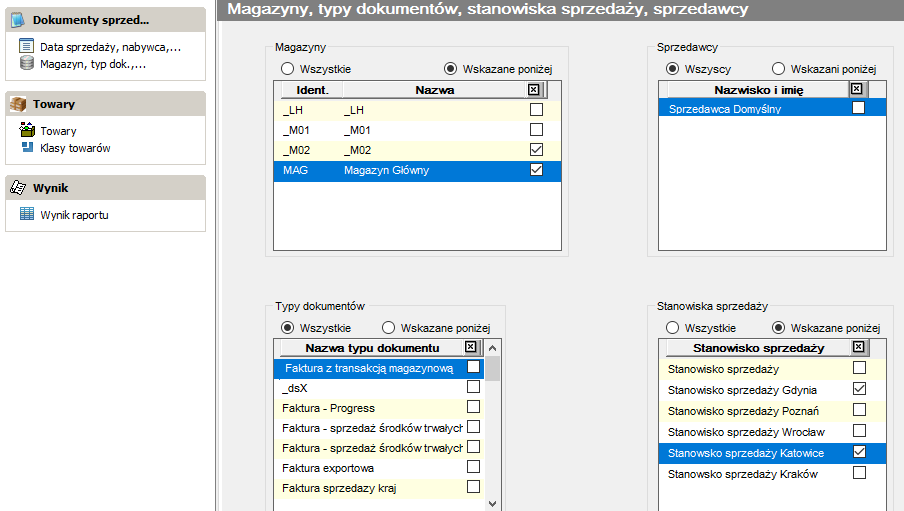Click scroll up arrow in document types list
904x511 pixels.
point(492,348)
